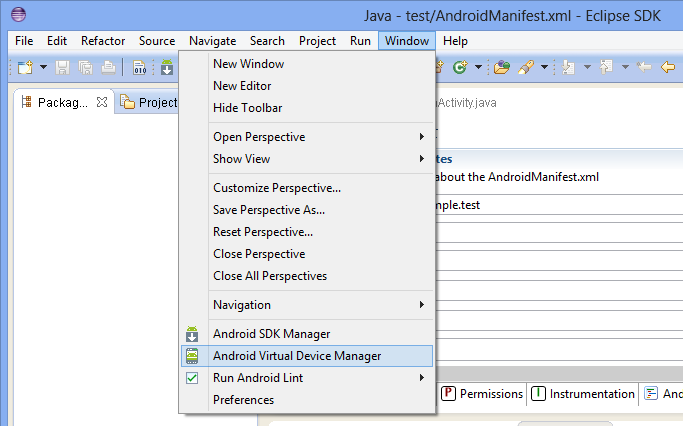Switch to the Permissions editor tab

point(481,394)
